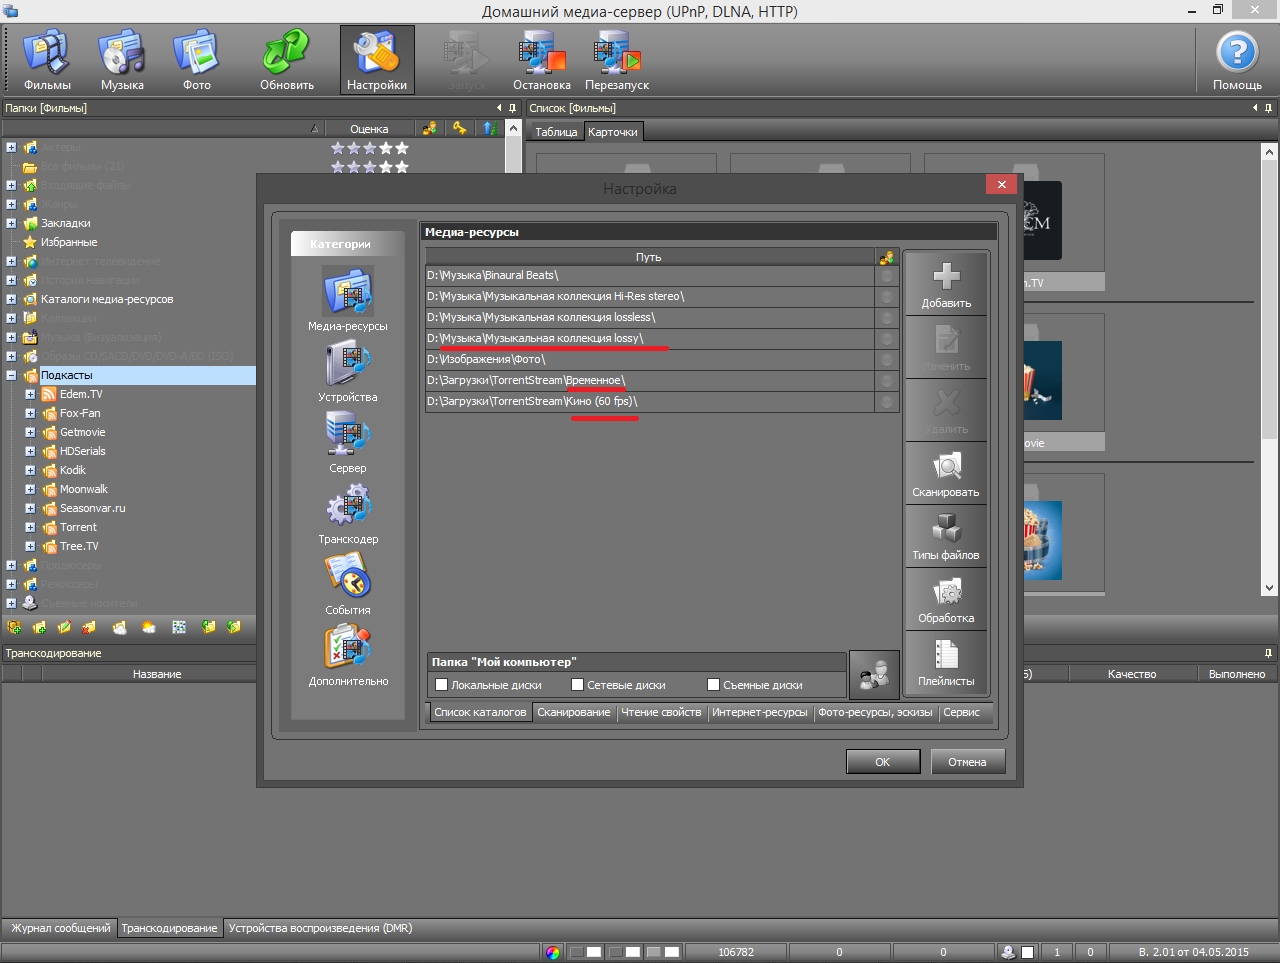Expand the Закладки tree node
1280x963 pixels.
tap(11, 224)
